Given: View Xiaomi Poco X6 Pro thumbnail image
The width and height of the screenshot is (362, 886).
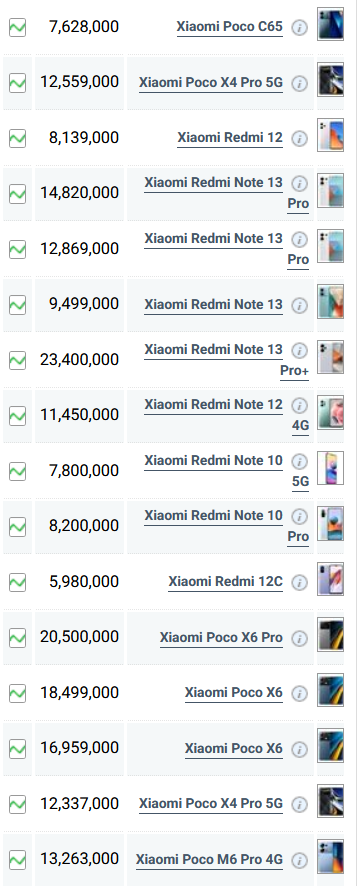Looking at the screenshot, I should (330, 635).
